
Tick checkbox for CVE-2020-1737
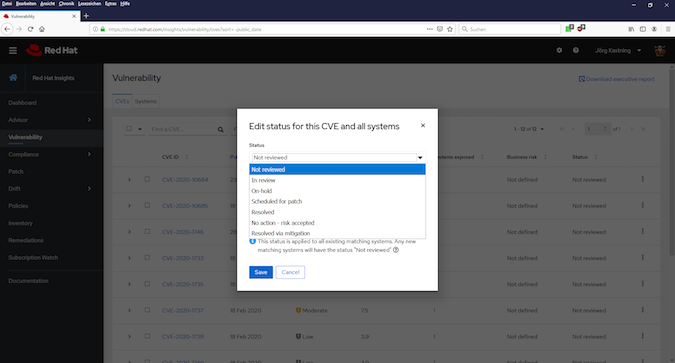pos(147,310)
